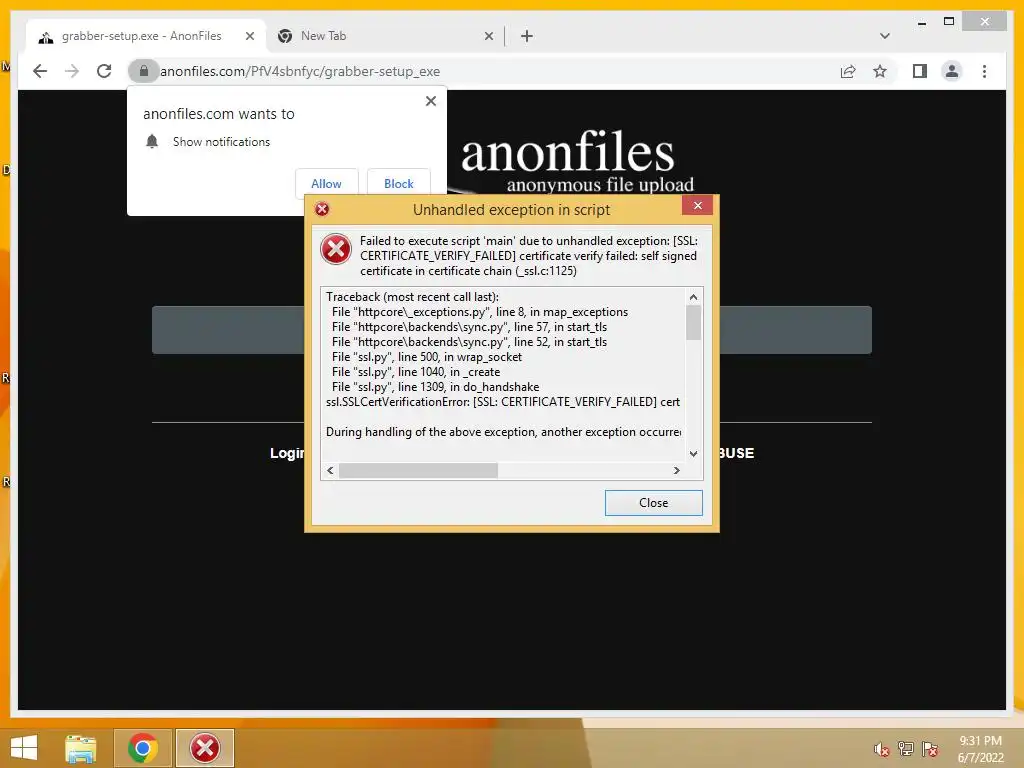Close the Unhandled exception dialog
1024x768 pixels.
click(x=654, y=503)
